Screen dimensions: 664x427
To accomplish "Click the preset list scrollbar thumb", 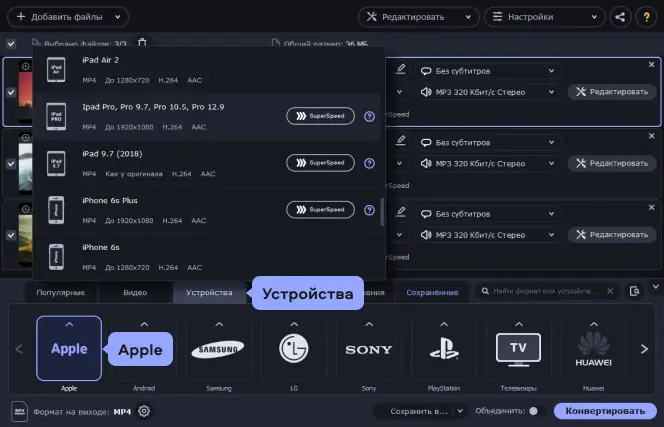I will 382,212.
